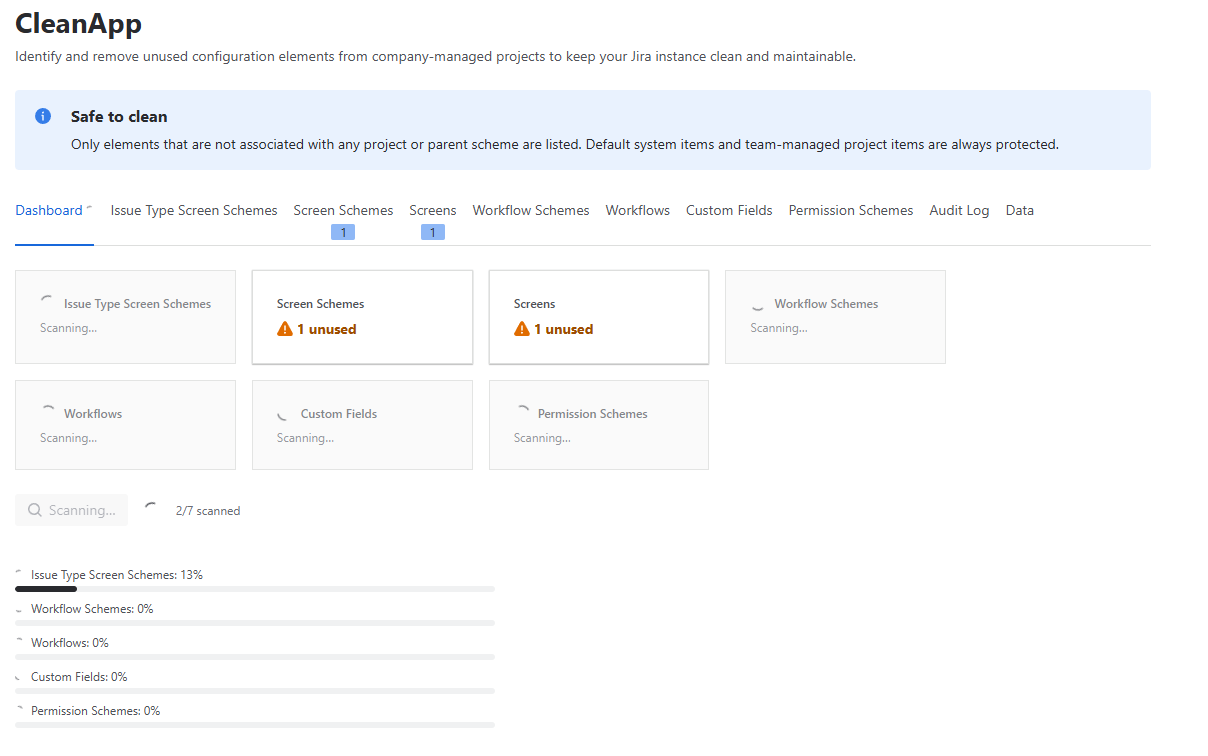
Task: Open the Dashboard tab dropdown caret
Action: [86, 208]
